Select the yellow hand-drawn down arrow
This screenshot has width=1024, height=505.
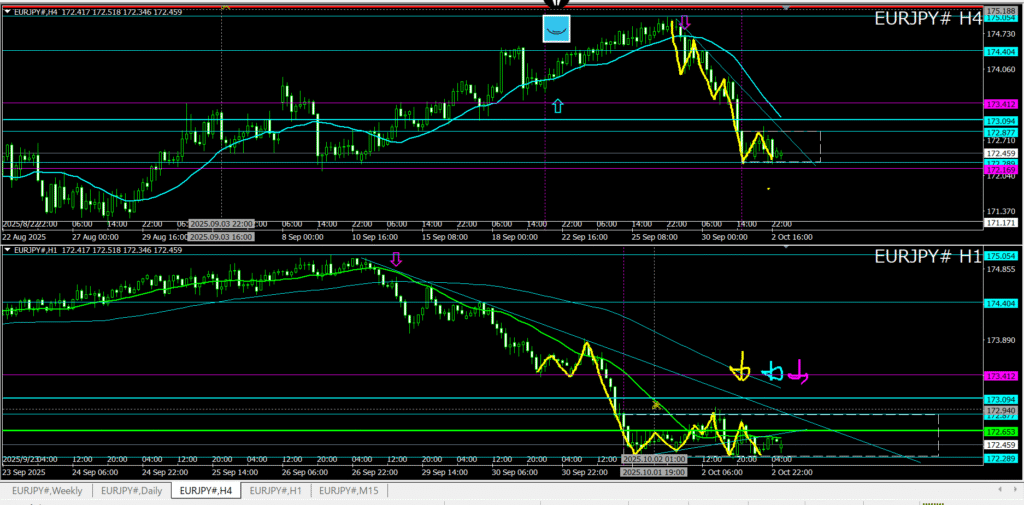pos(741,368)
